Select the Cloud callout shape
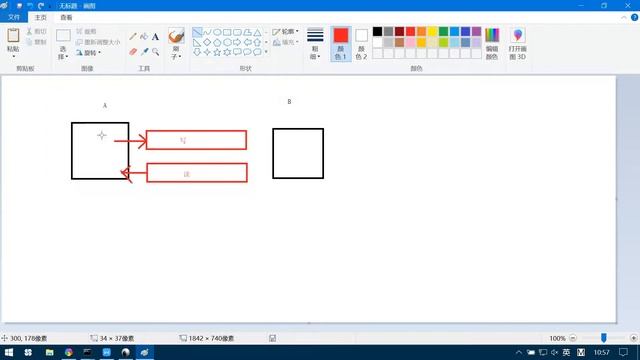The width and height of the screenshot is (640, 360). pos(257,52)
